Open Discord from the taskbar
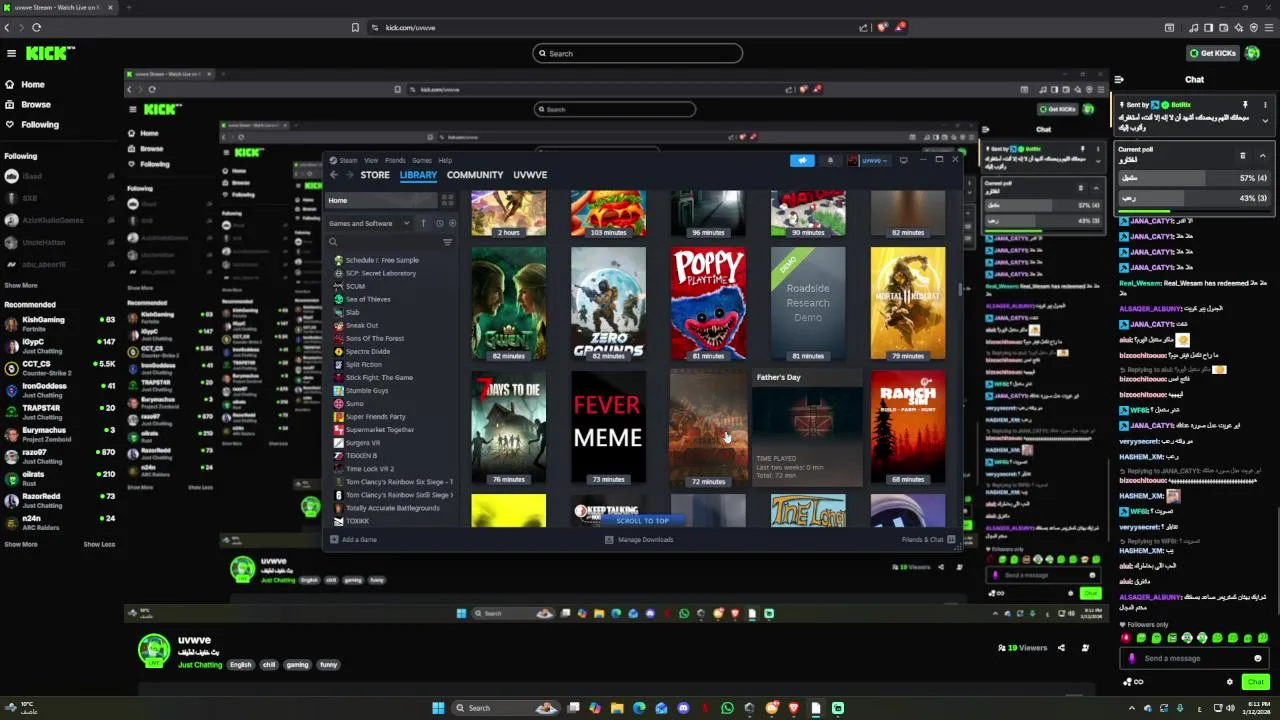The width and height of the screenshot is (1280, 720). (683, 708)
